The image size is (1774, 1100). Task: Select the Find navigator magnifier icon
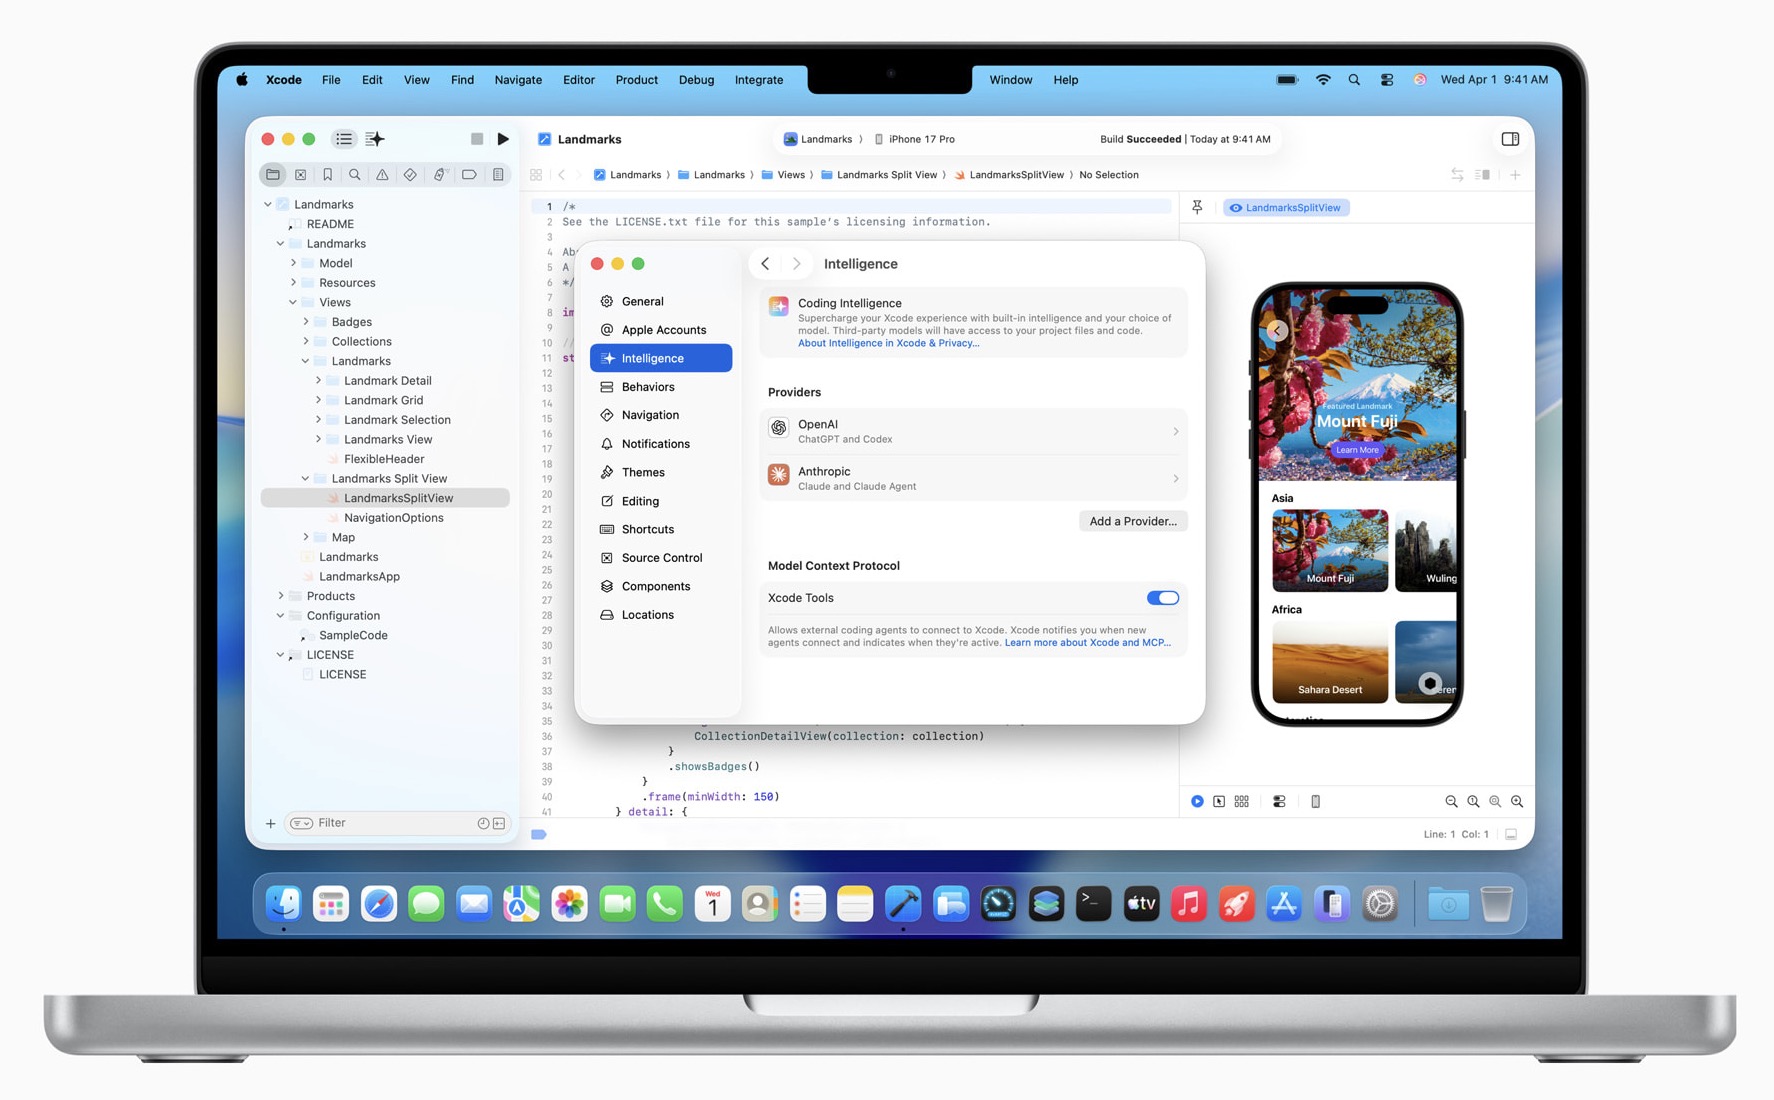[355, 175]
